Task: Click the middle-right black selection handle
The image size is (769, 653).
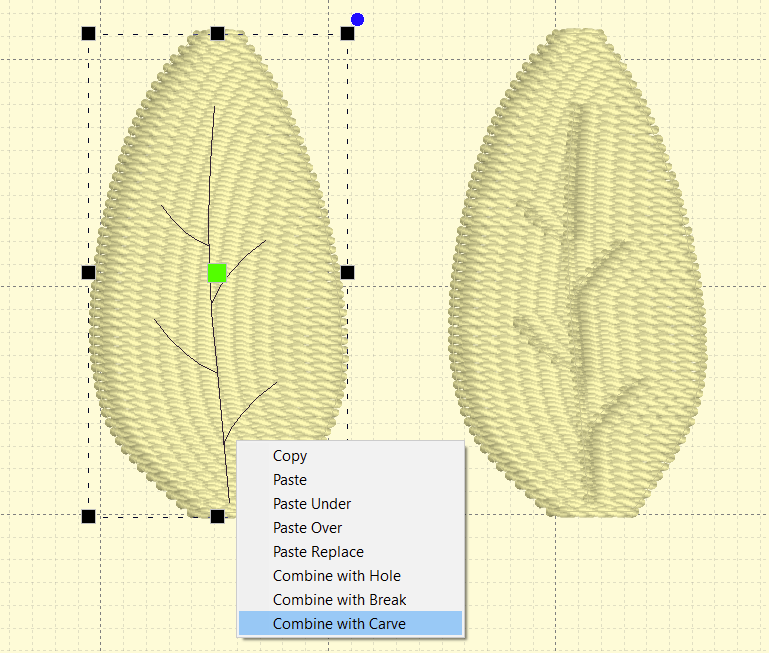Action: [347, 272]
